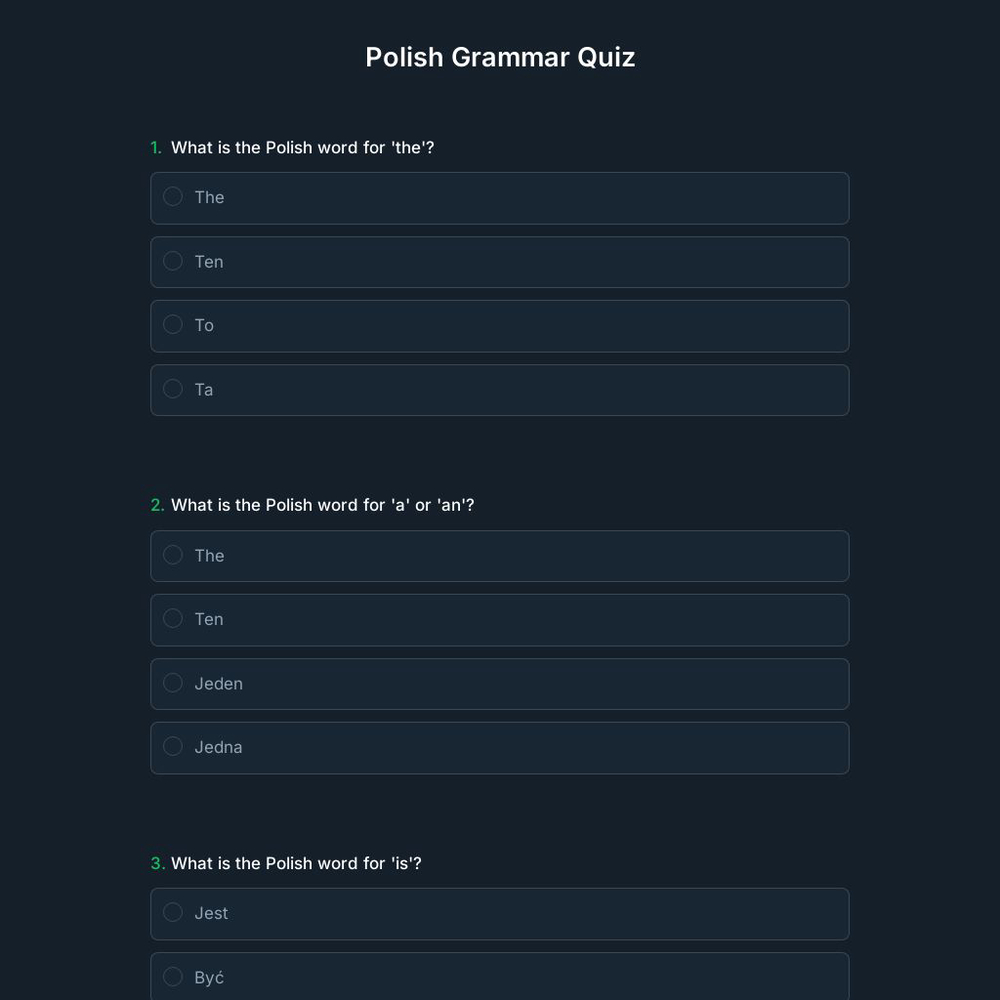The image size is (1000, 1000).
Task: Select 'Jeden' for question 2
Action: click(500, 683)
